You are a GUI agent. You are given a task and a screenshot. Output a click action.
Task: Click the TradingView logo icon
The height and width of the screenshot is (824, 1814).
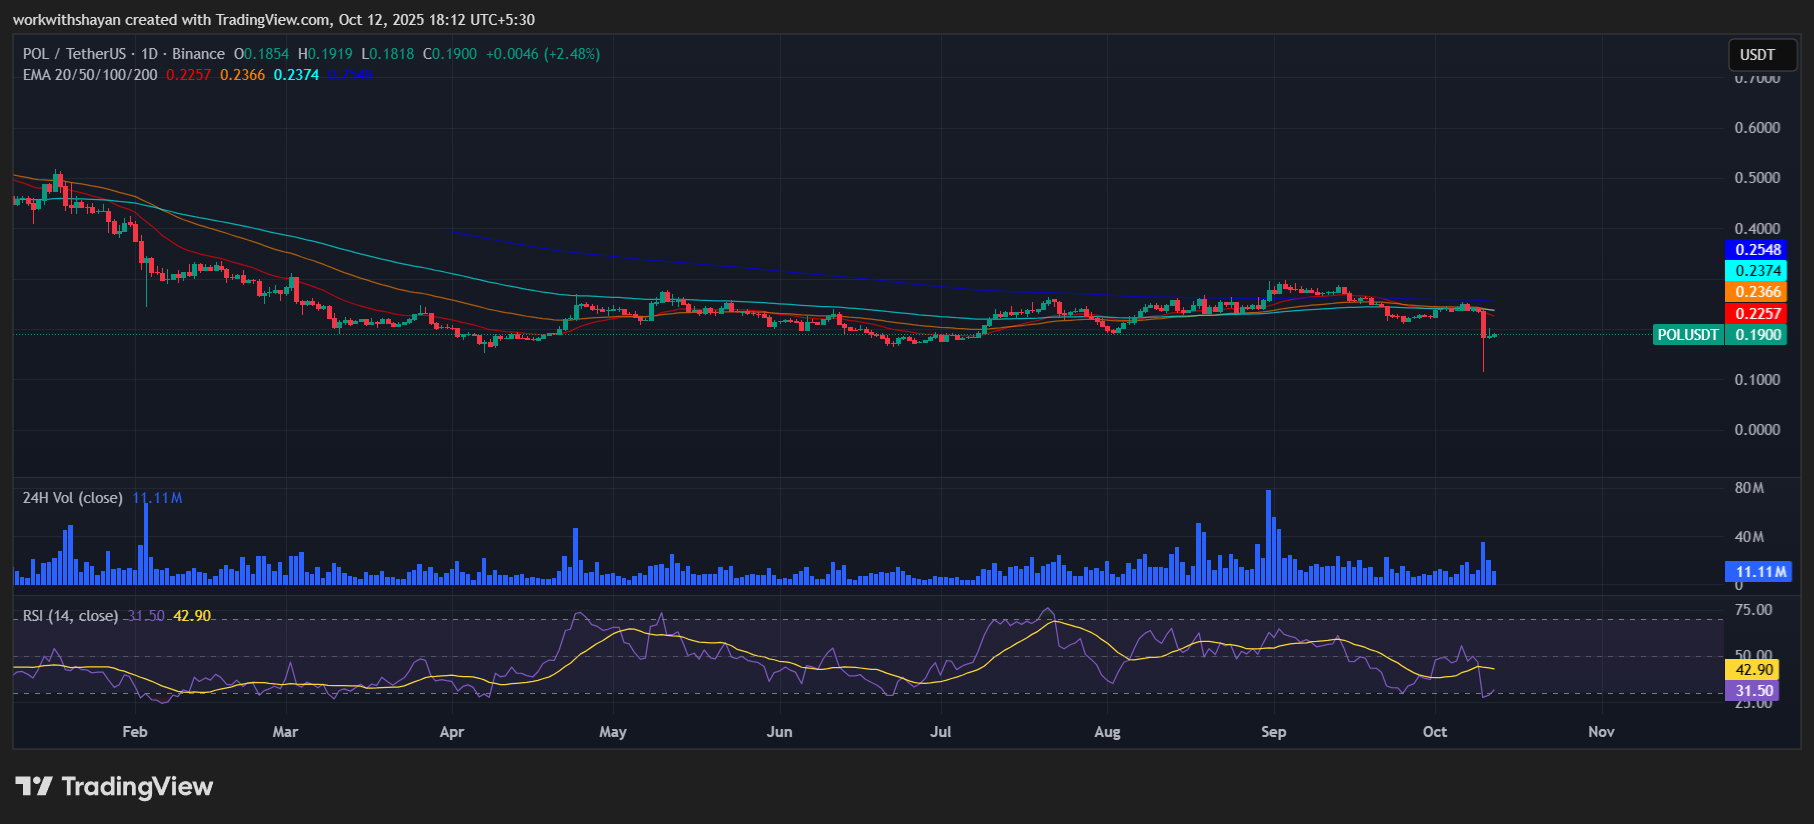[33, 787]
